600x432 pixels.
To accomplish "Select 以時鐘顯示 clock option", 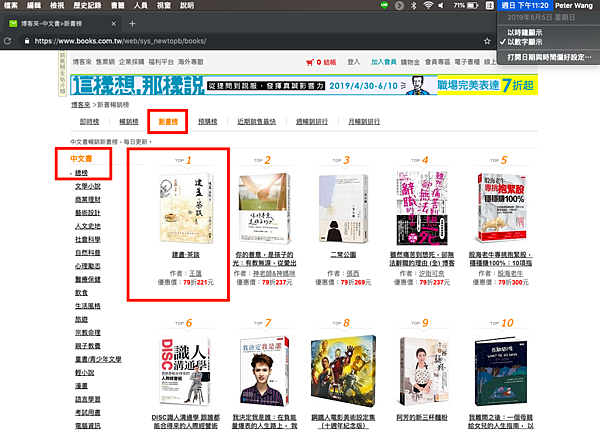I will tap(525, 33).
